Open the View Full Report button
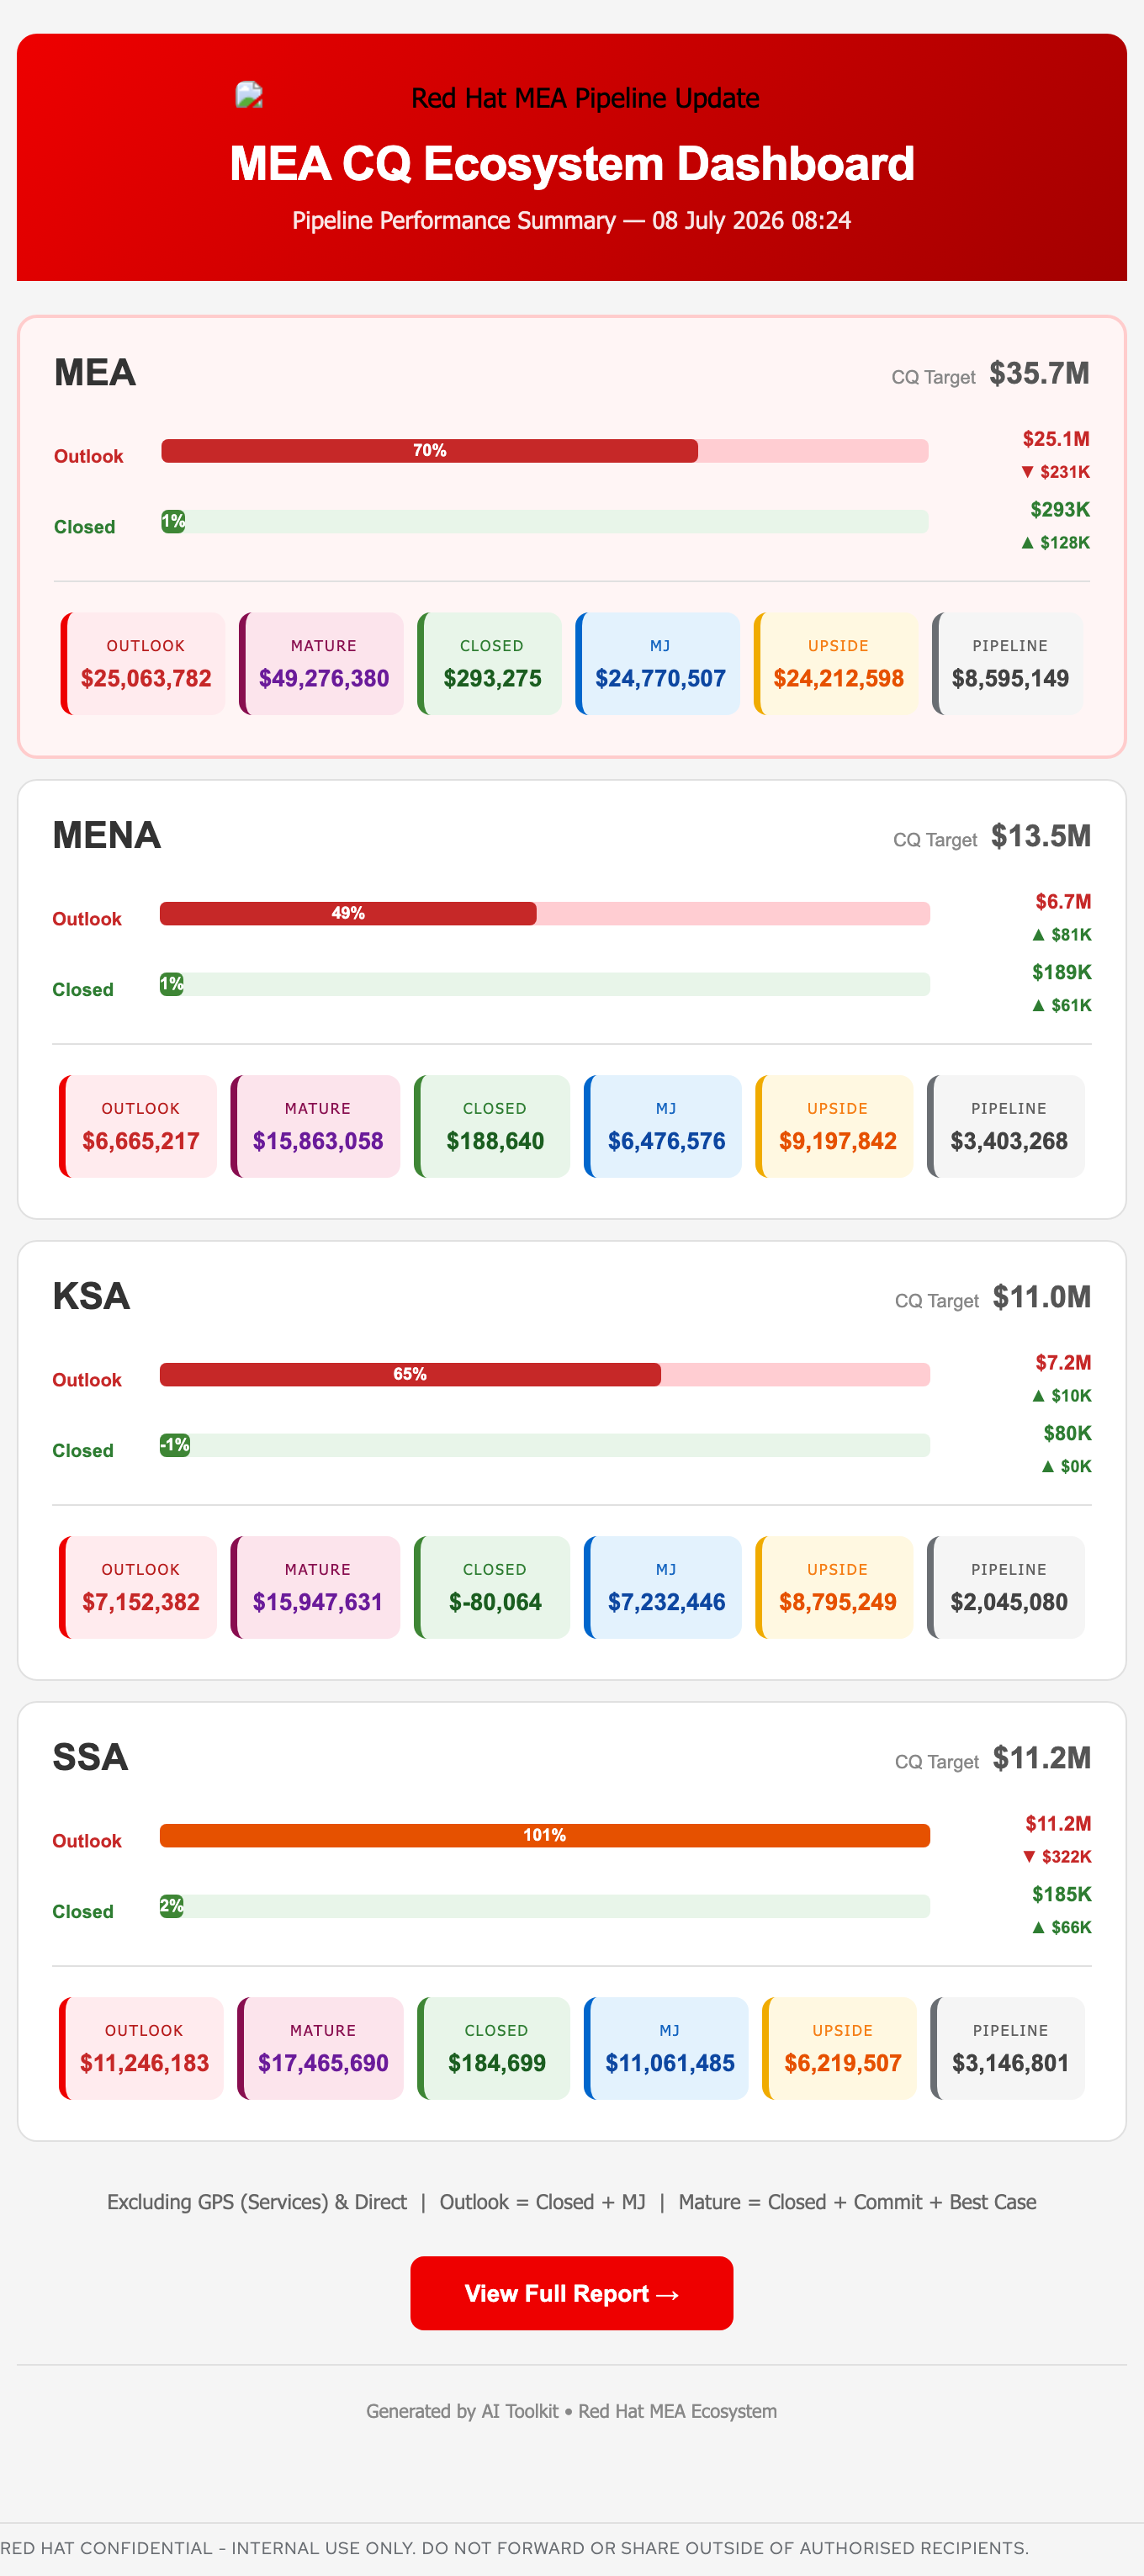The width and height of the screenshot is (1144, 2576). (x=571, y=2293)
